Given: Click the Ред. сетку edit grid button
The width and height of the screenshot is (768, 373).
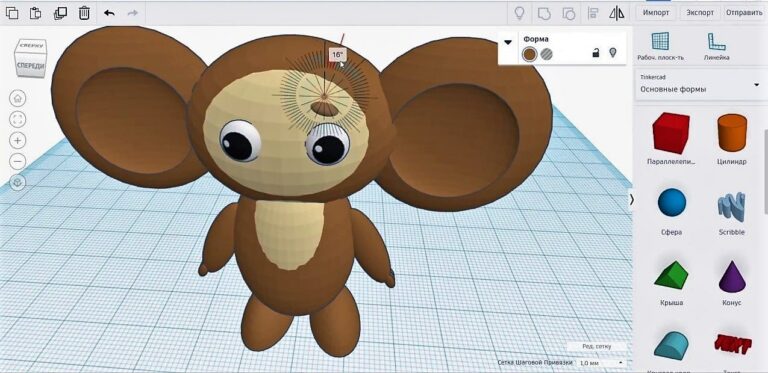Looking at the screenshot, I should (x=596, y=346).
